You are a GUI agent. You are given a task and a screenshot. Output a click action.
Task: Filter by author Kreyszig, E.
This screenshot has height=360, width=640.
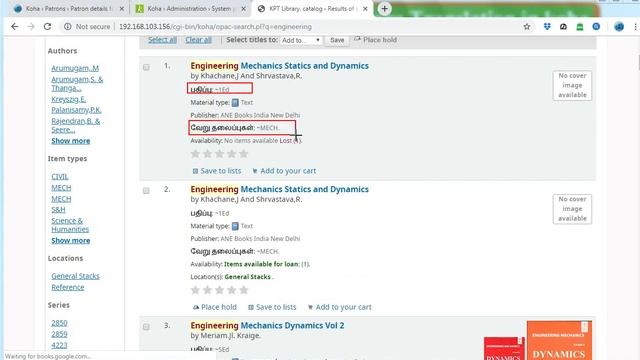pos(69,99)
